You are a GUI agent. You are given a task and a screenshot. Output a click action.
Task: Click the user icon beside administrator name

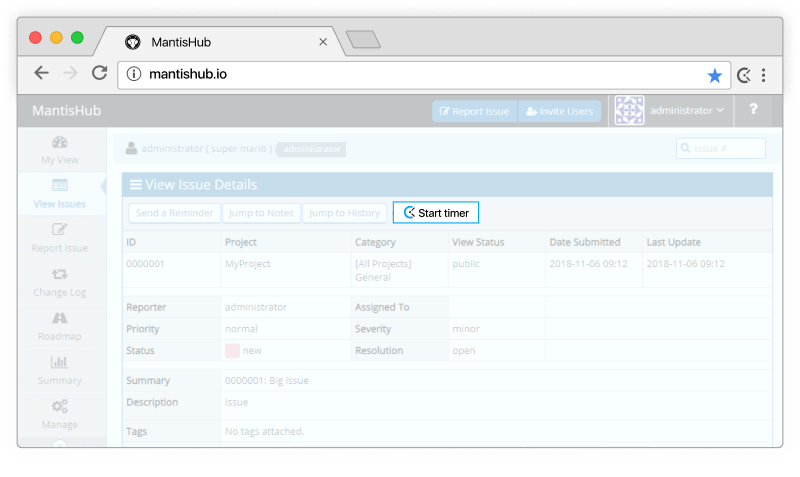click(x=131, y=148)
